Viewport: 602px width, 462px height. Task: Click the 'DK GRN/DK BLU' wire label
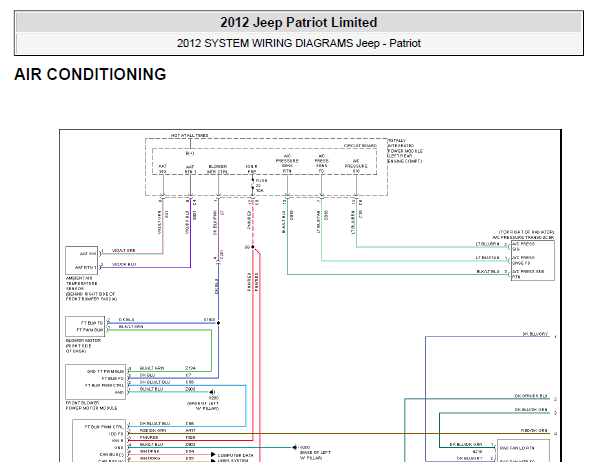(x=531, y=396)
